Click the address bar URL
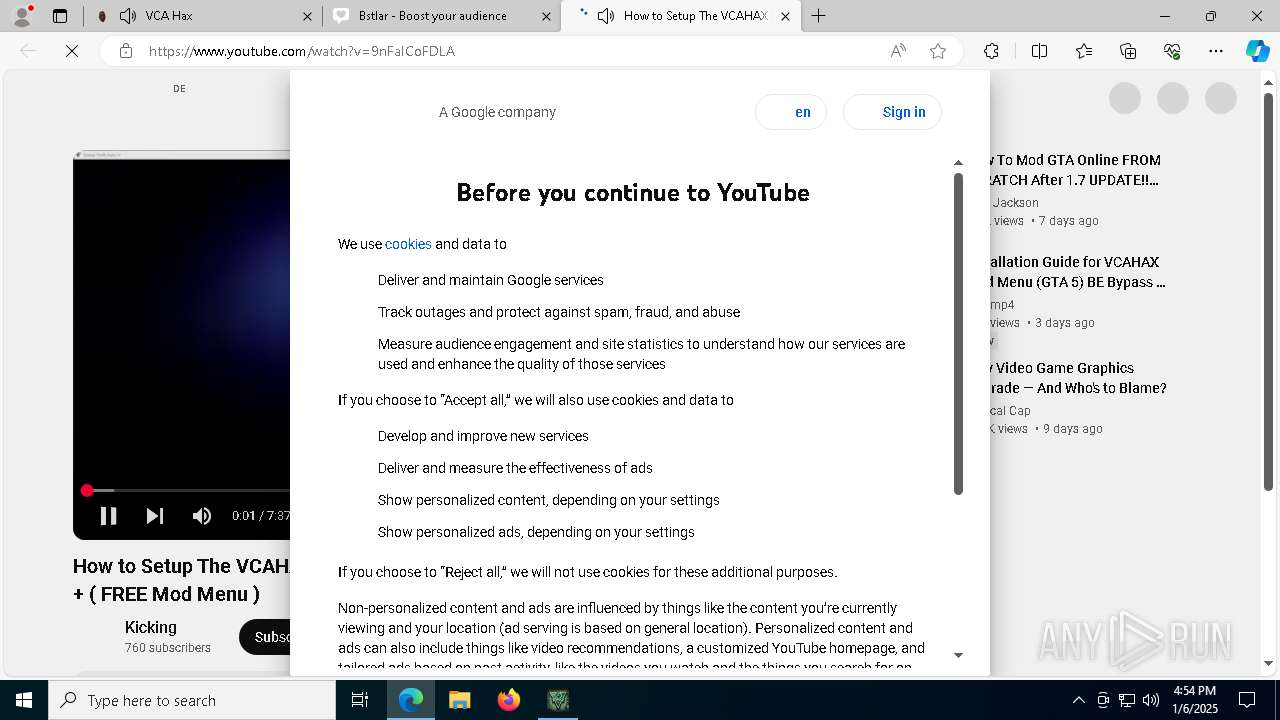Screen dimensions: 1280x720 302,51
